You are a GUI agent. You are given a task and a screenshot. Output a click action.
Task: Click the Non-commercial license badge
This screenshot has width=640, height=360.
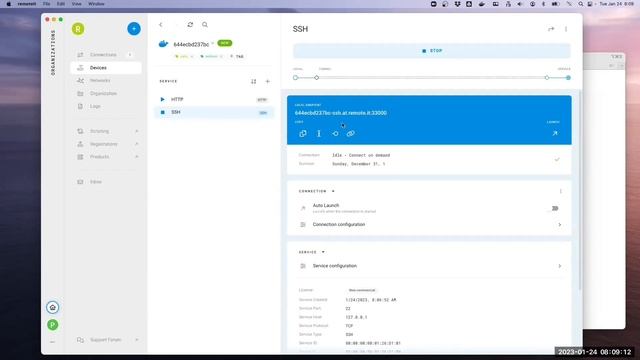coord(362,290)
